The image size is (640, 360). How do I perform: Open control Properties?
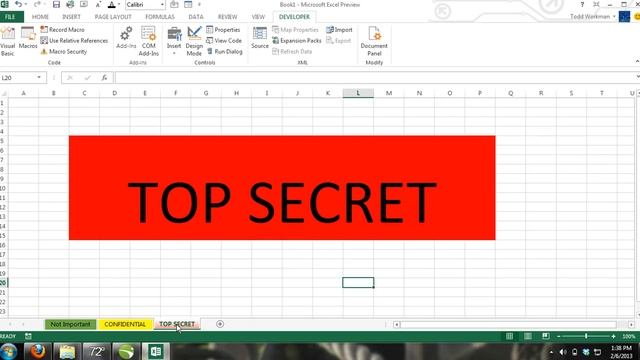click(x=223, y=30)
